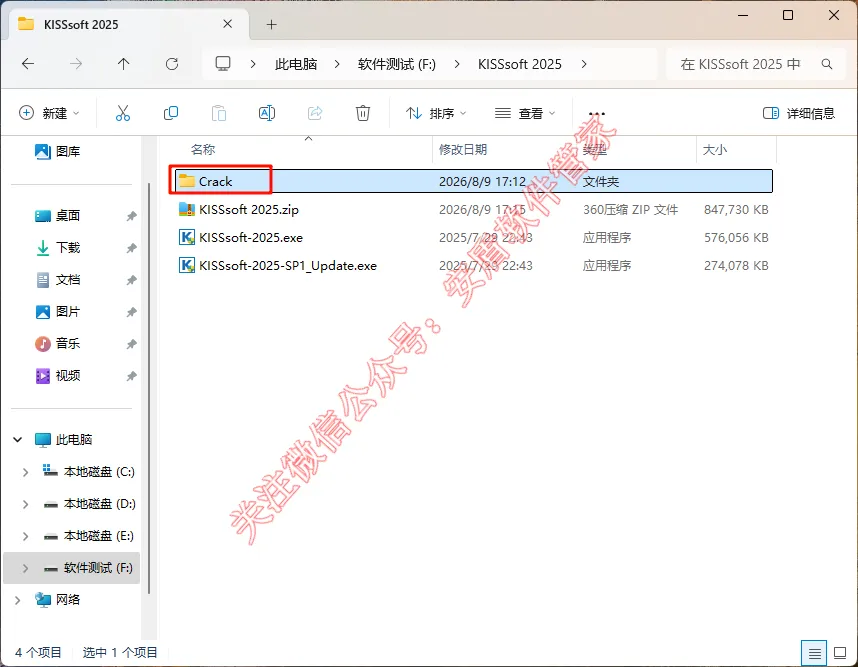
Task: Click the Paste clipboard icon
Action: click(218, 113)
